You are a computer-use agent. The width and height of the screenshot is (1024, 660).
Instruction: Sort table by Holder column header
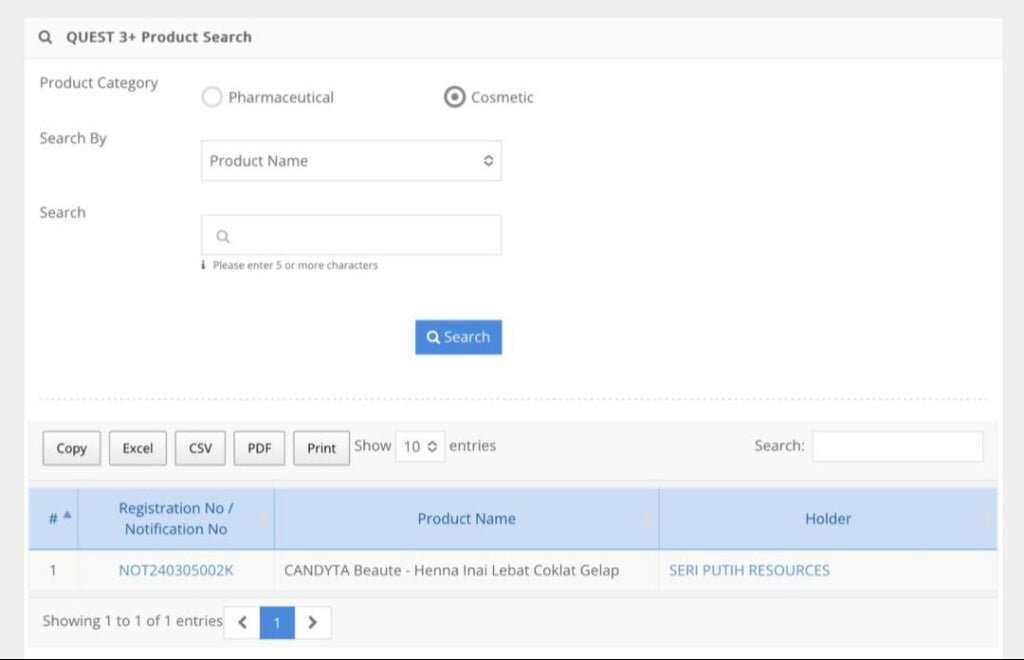point(828,519)
